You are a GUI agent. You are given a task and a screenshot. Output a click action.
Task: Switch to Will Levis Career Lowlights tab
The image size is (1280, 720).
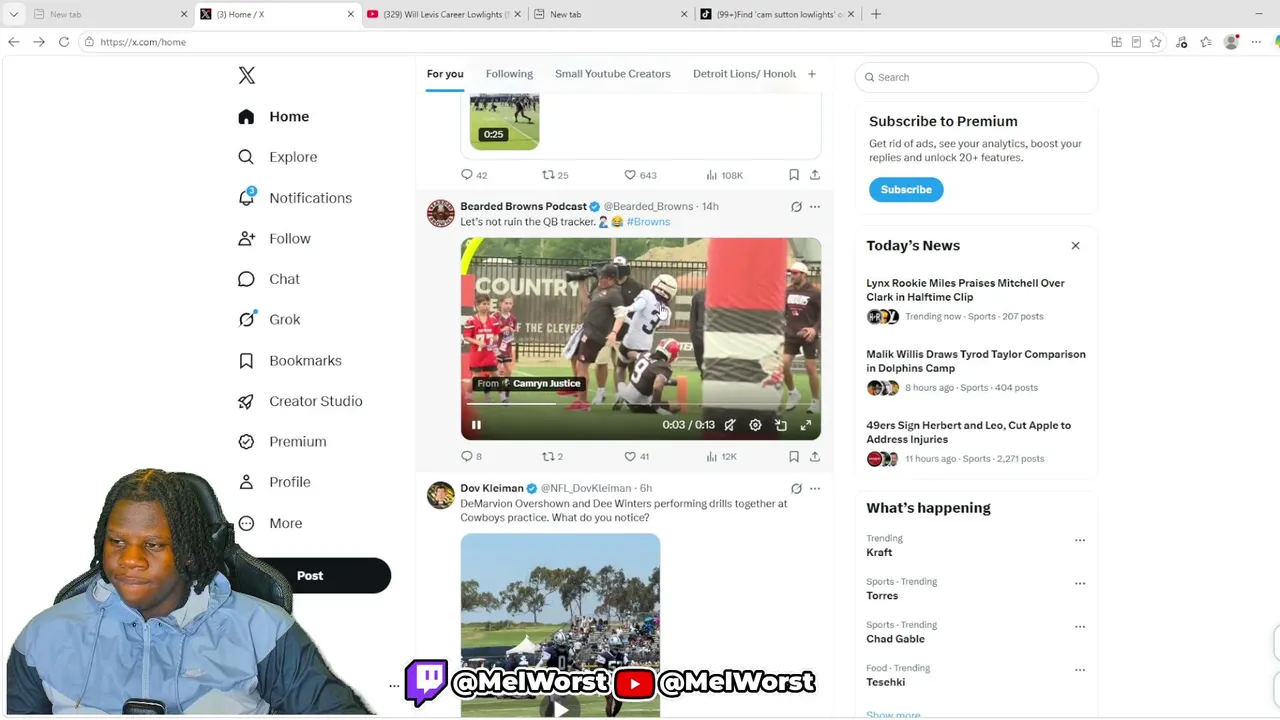click(x=442, y=14)
